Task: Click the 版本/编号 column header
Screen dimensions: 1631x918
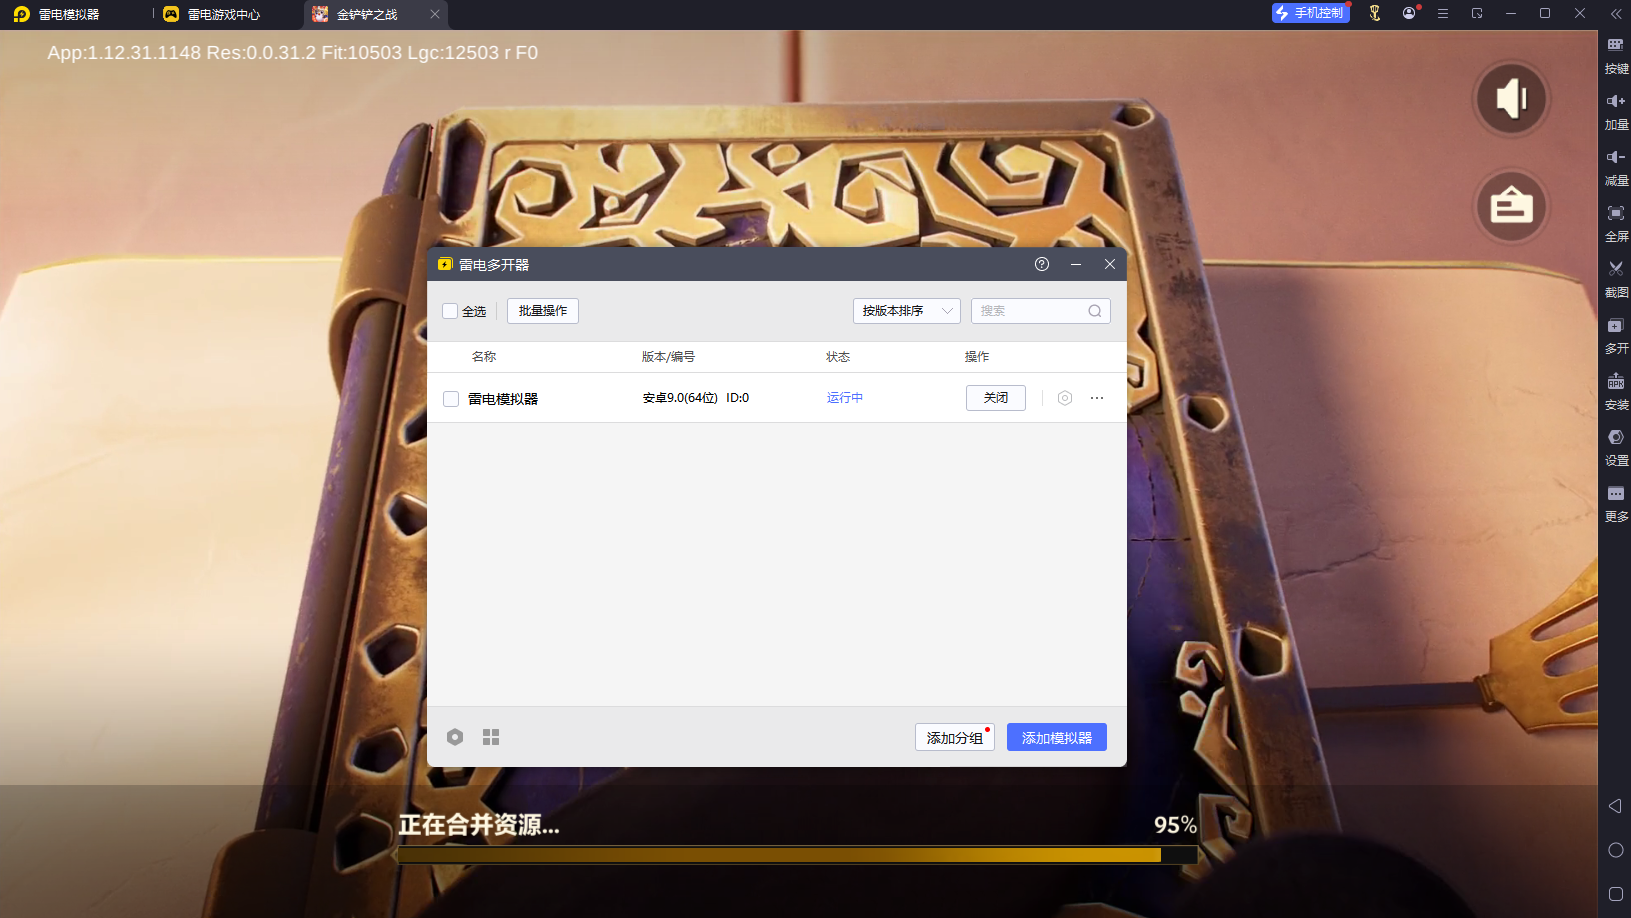Action: click(x=668, y=357)
